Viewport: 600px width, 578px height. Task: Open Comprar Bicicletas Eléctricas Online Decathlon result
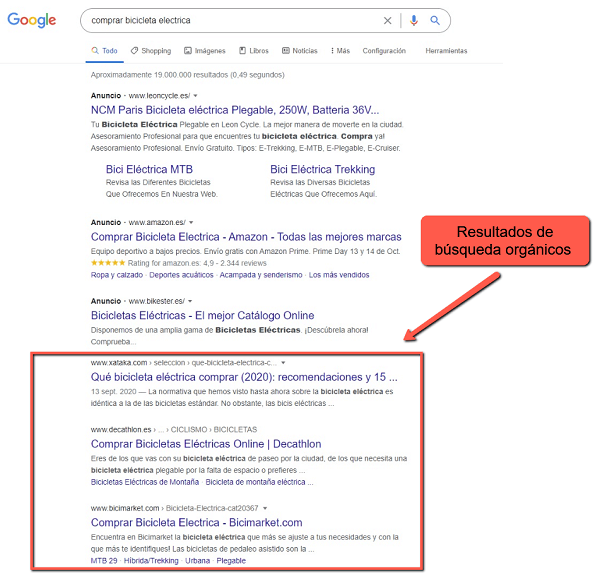point(206,444)
